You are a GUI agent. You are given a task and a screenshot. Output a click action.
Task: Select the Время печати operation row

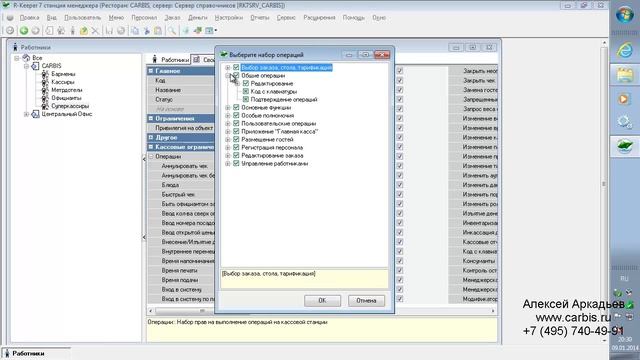(180, 270)
